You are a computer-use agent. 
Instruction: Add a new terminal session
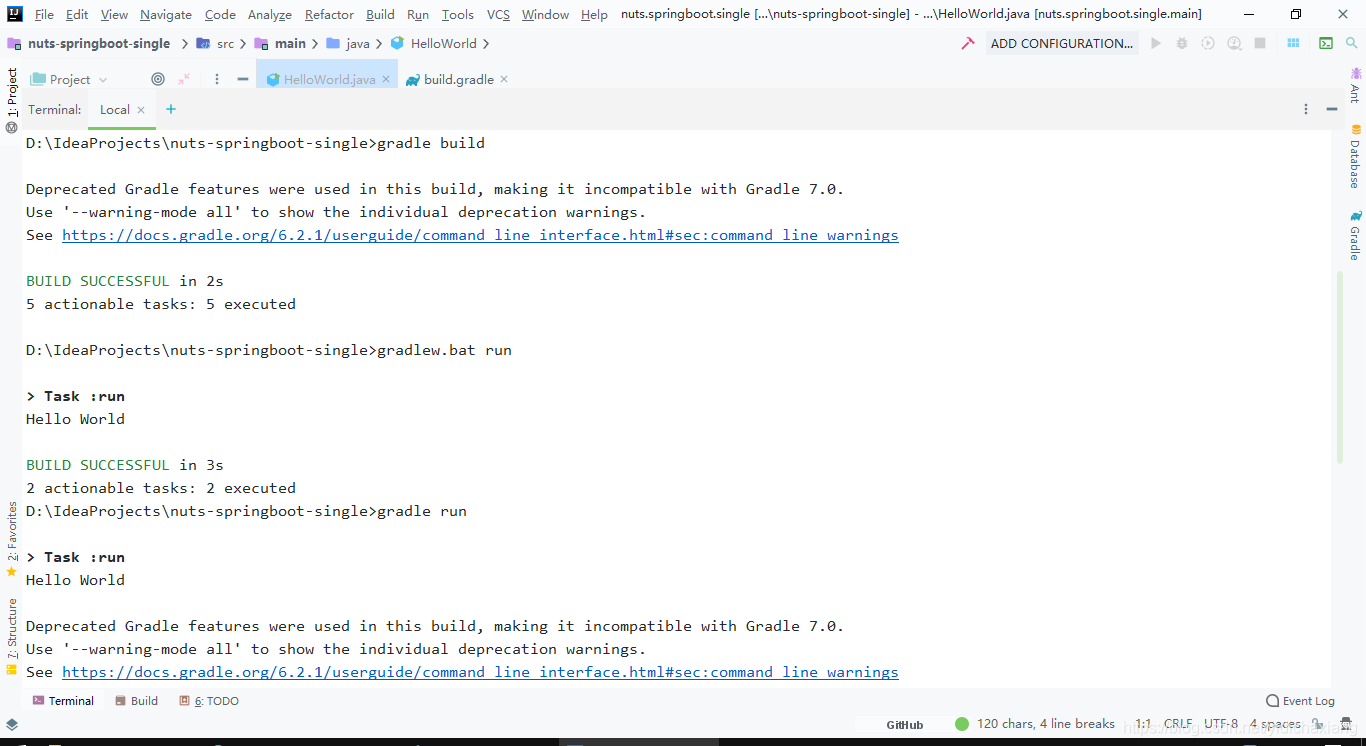(171, 109)
